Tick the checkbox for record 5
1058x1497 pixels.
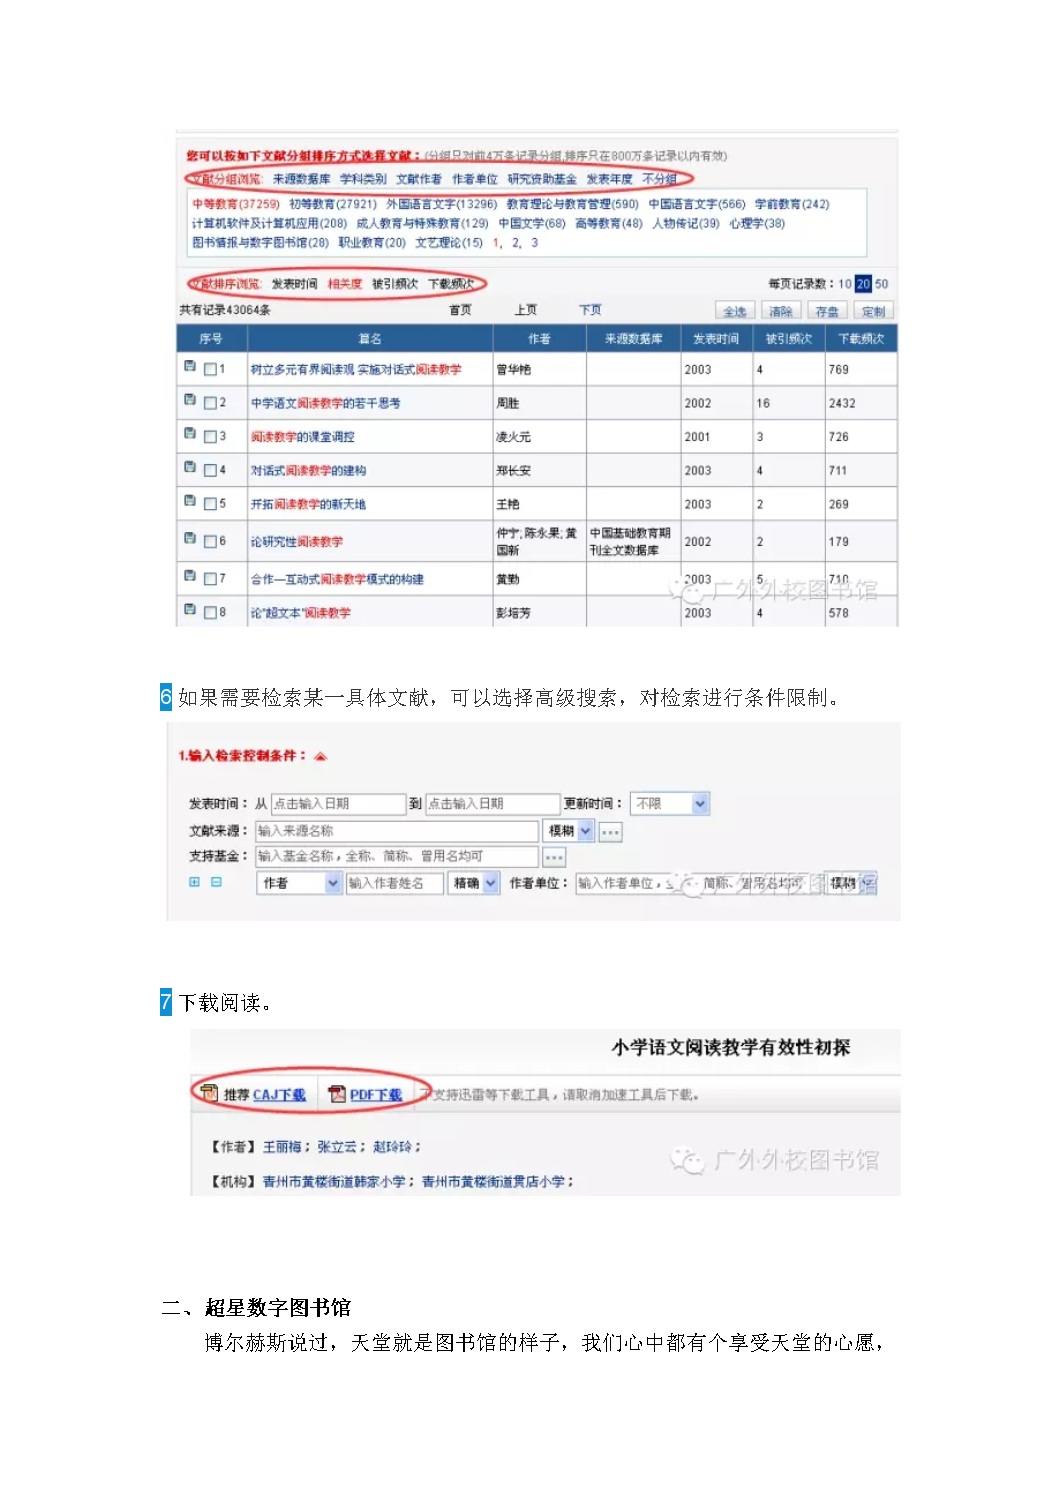210,504
